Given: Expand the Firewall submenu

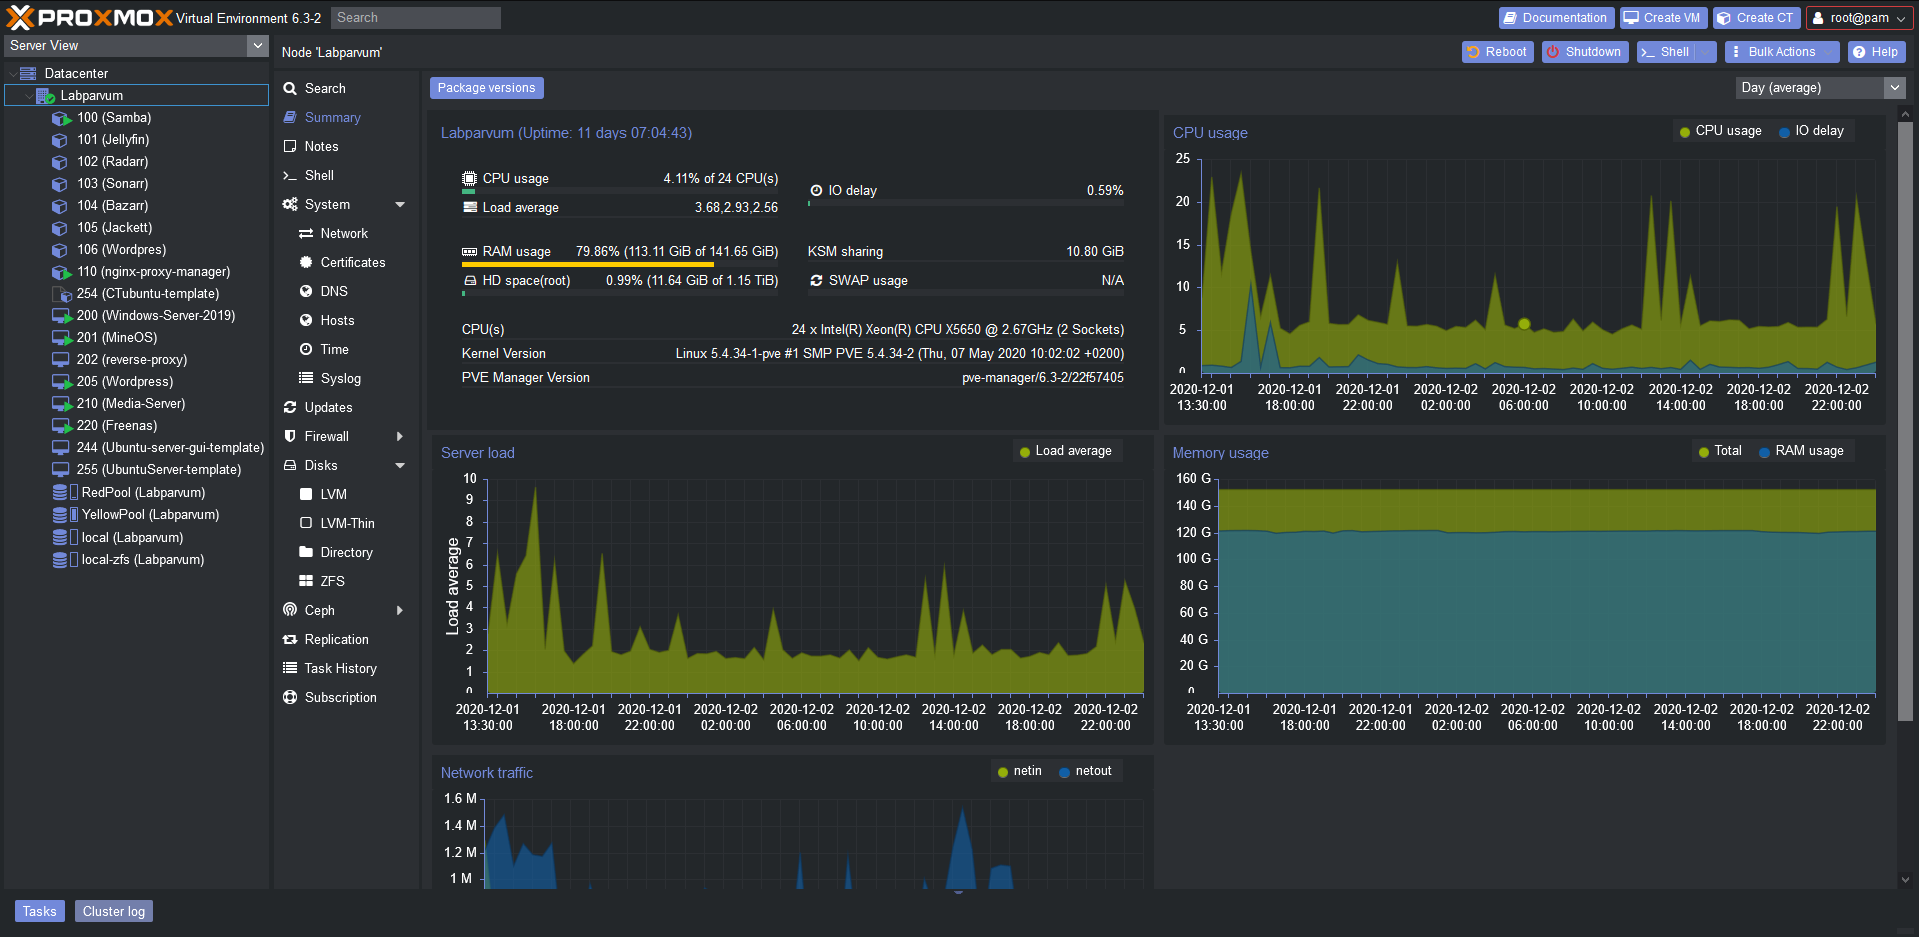Looking at the screenshot, I should pyautogui.click(x=400, y=436).
